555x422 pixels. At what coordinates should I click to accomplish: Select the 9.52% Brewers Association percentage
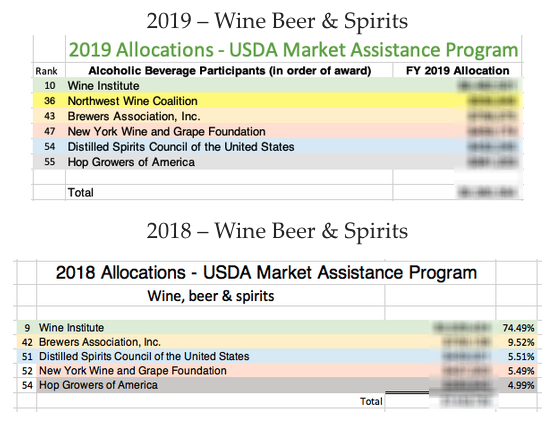point(518,342)
